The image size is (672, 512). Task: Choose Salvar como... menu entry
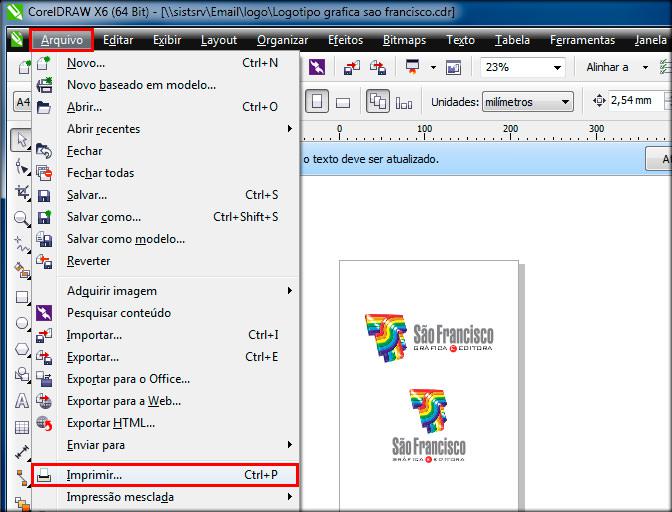[165, 217]
